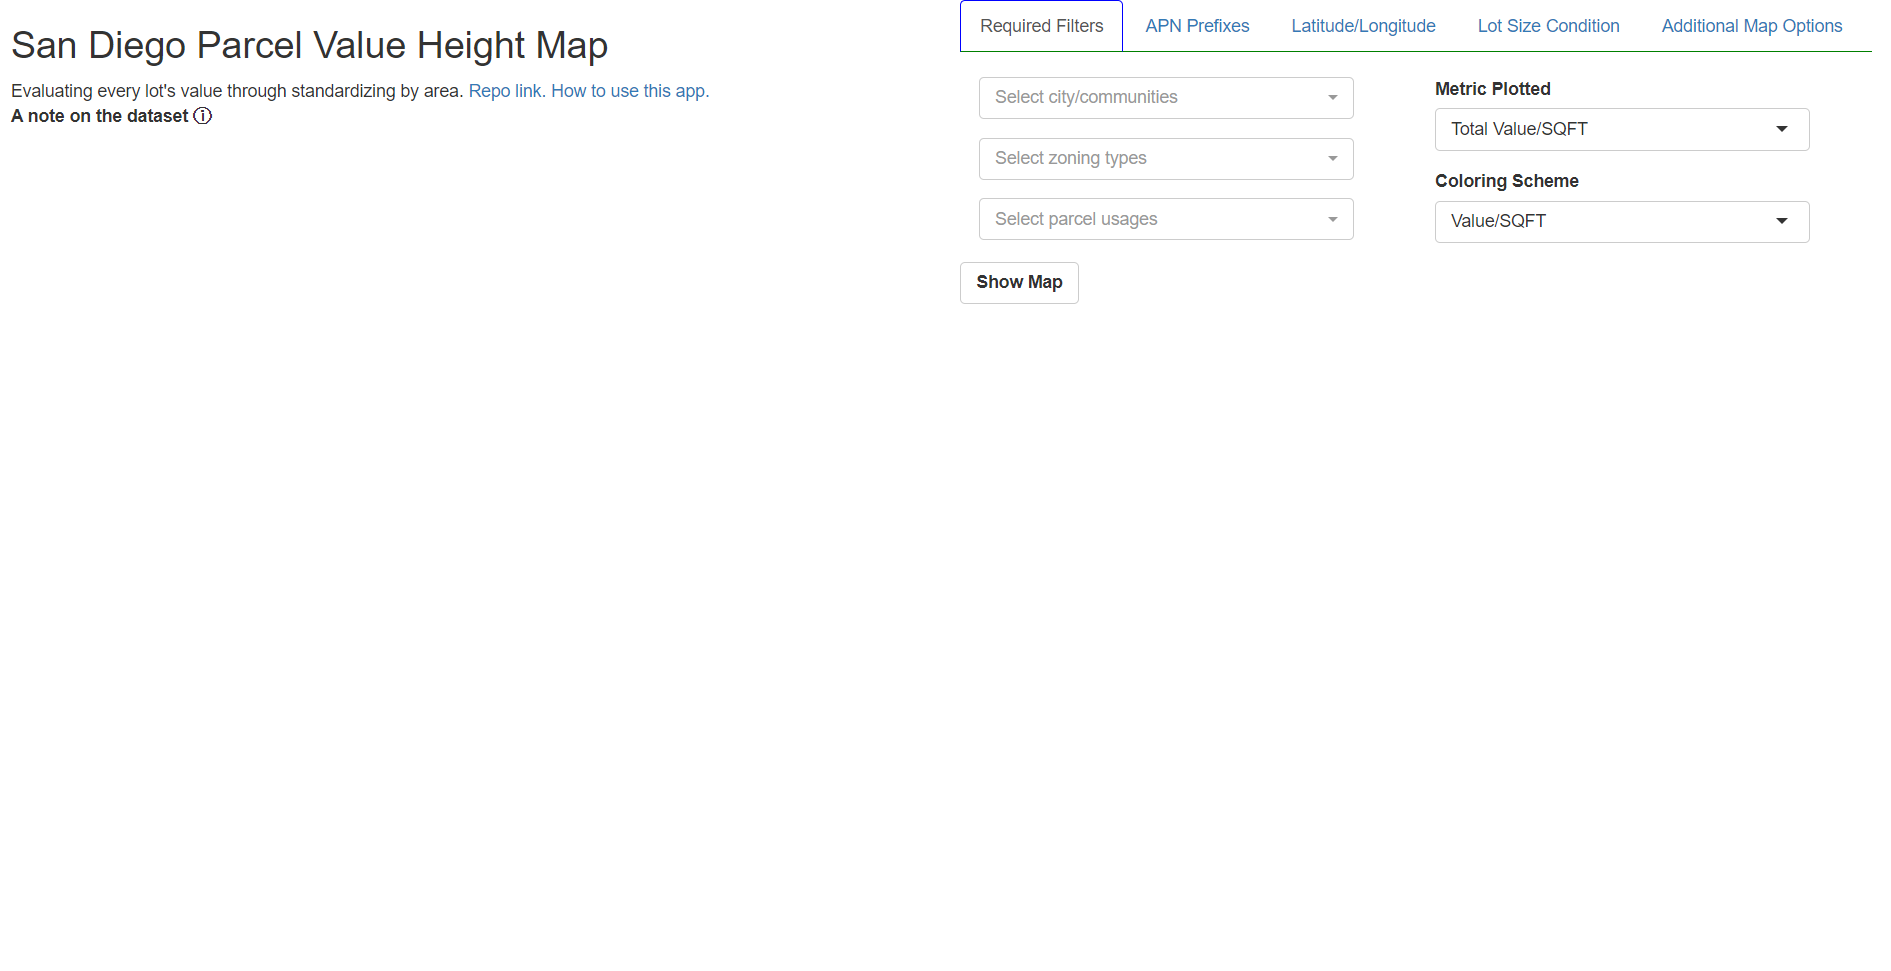Image resolution: width=1891 pixels, height=971 pixels.
Task: Expand the Coloring Scheme dropdown
Action: click(x=1622, y=221)
